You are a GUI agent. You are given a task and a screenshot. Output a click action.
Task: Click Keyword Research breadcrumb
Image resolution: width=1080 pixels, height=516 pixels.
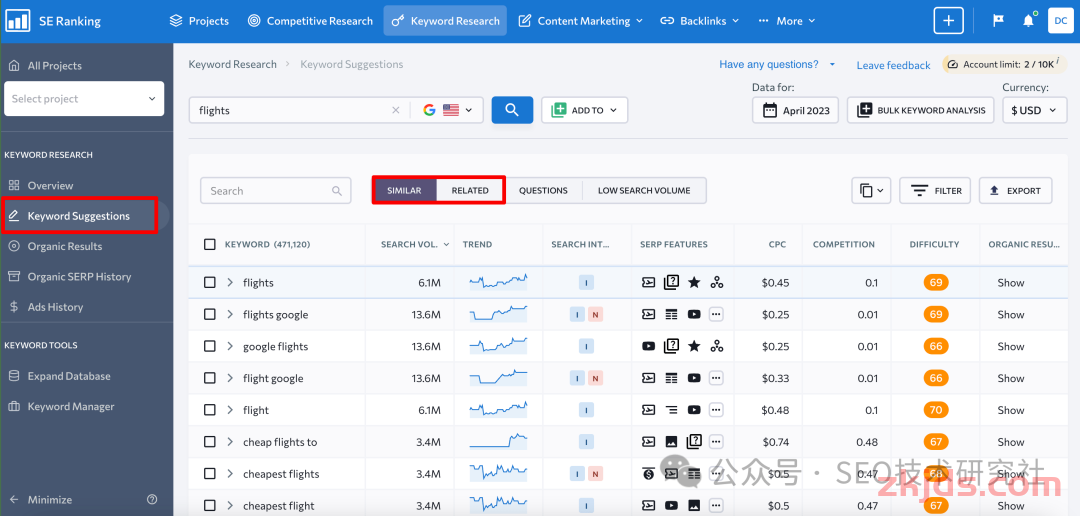tap(233, 64)
